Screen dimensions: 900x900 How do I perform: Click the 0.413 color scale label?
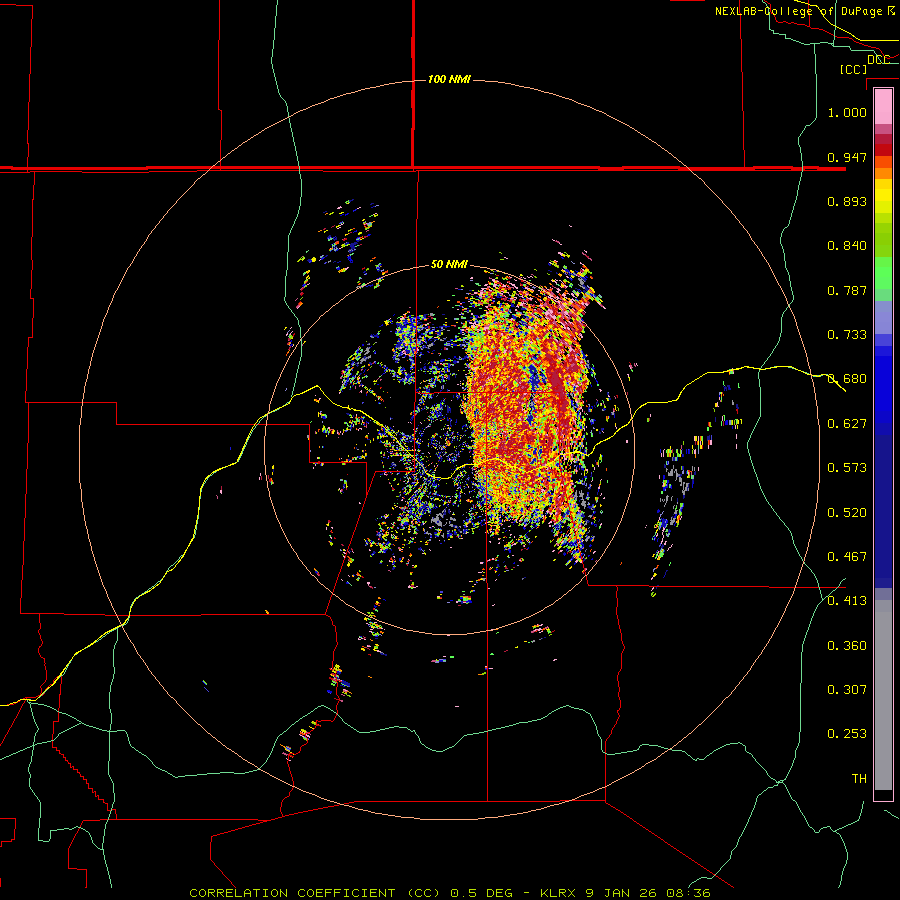(x=847, y=601)
